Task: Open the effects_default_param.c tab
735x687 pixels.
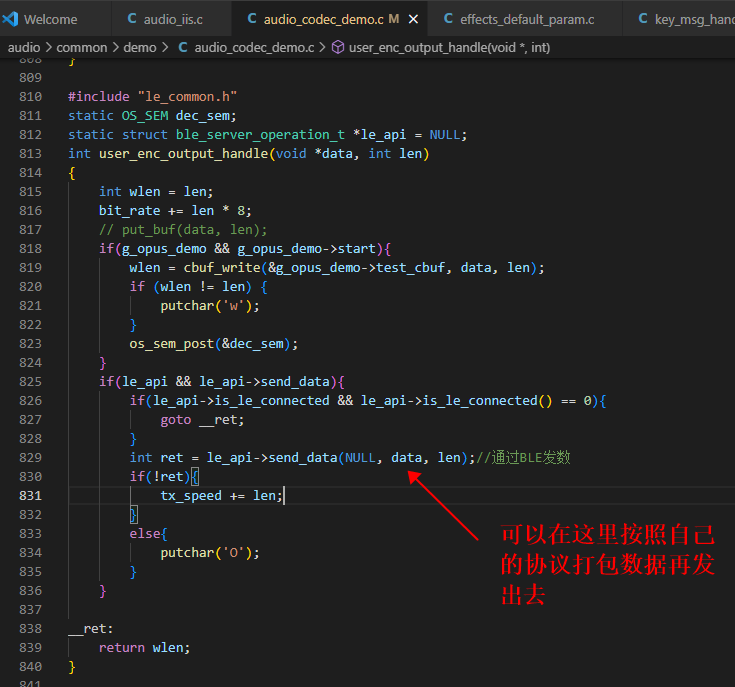Action: point(527,19)
